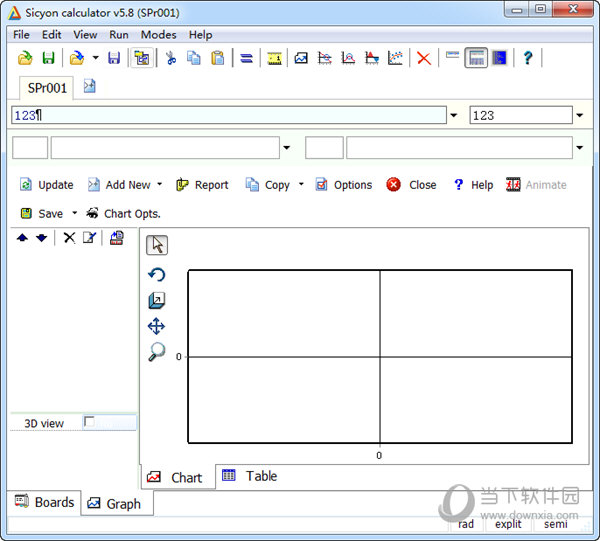The height and width of the screenshot is (541, 600).
Task: Click the paste clipboard icon
Action: [x=218, y=58]
